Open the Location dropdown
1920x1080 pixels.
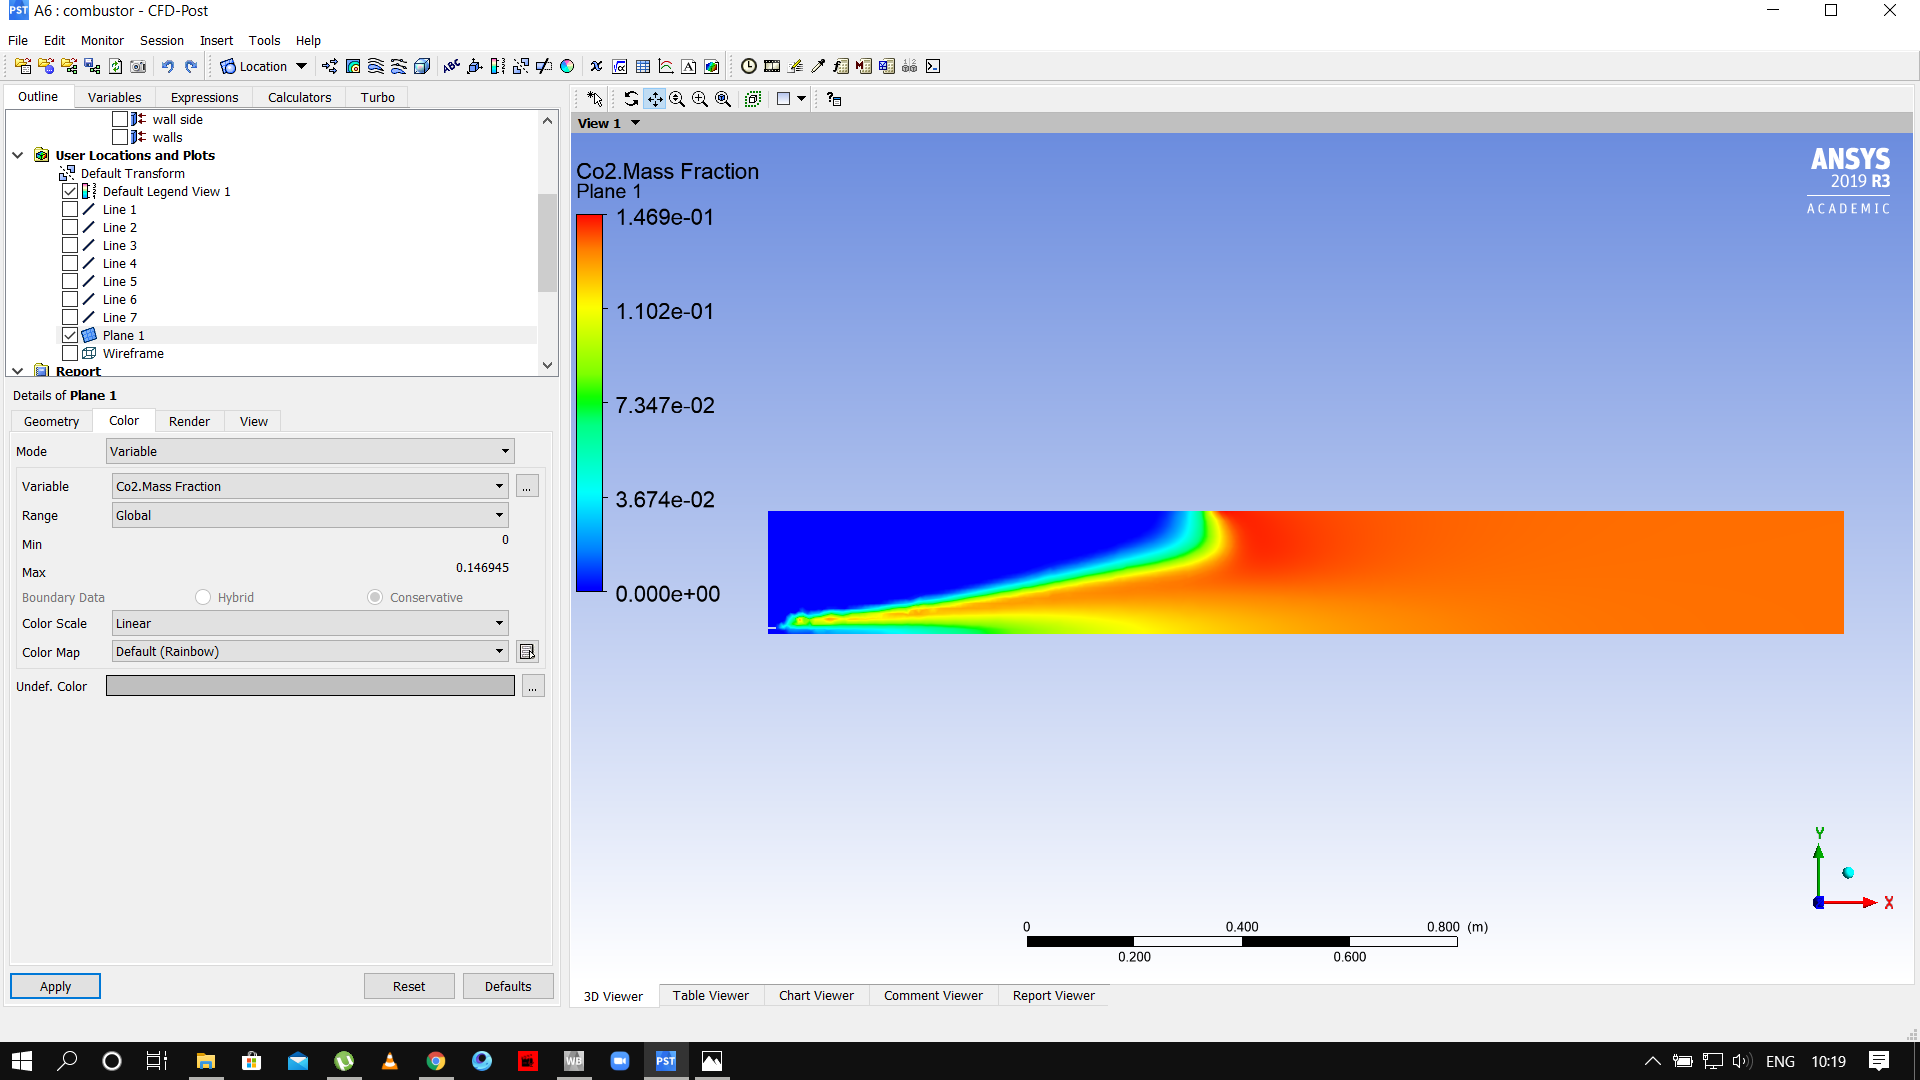pyautogui.click(x=301, y=66)
